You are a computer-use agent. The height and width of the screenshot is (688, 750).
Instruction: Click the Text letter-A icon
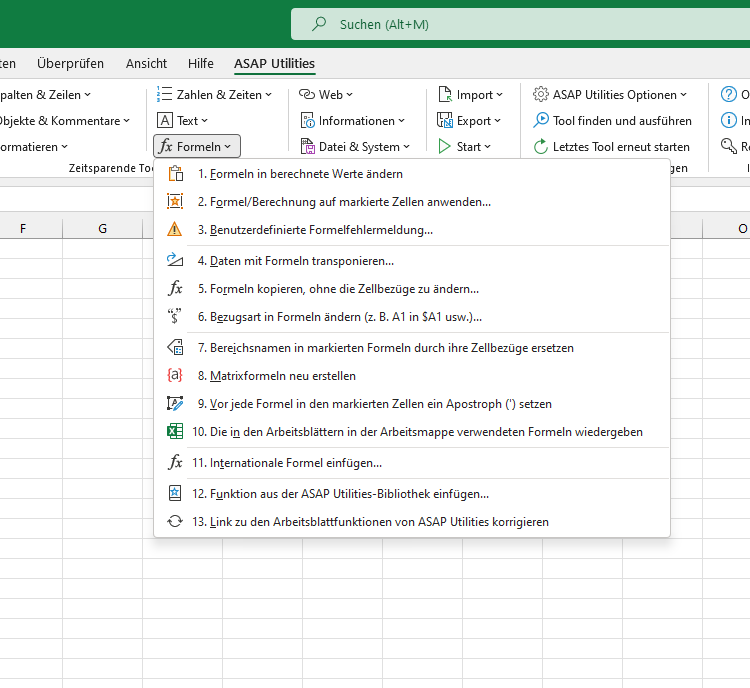click(x=165, y=120)
